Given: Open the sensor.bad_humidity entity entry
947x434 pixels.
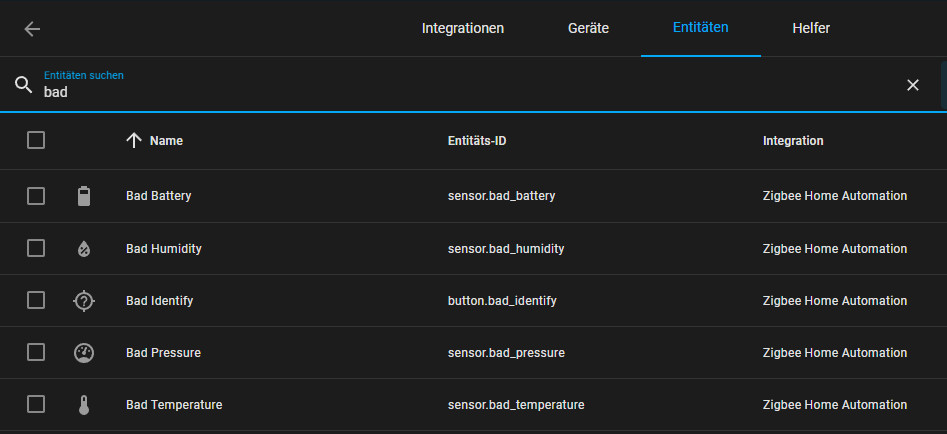Looking at the screenshot, I should (x=506, y=249).
